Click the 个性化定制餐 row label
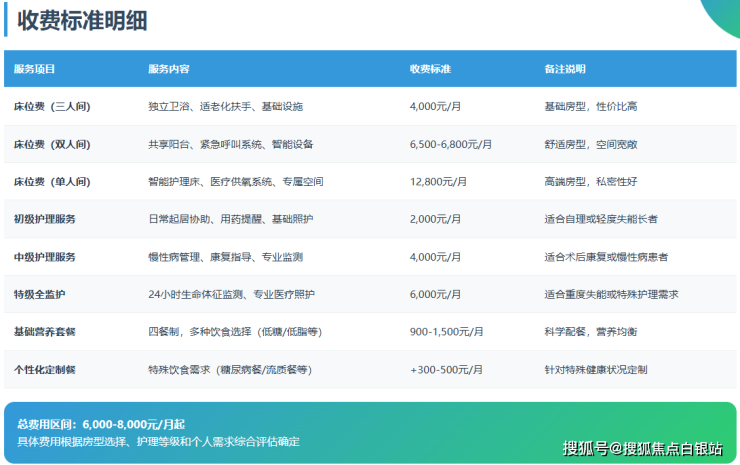 coord(45,369)
